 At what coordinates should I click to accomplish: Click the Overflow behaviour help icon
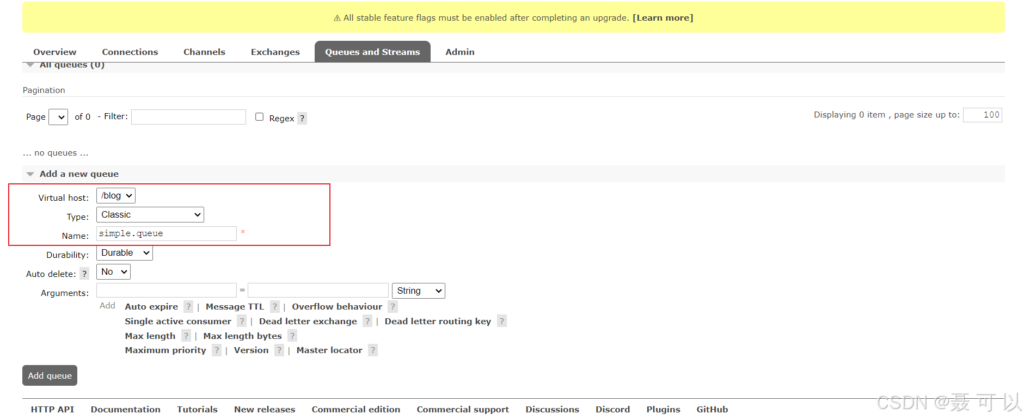(x=392, y=307)
